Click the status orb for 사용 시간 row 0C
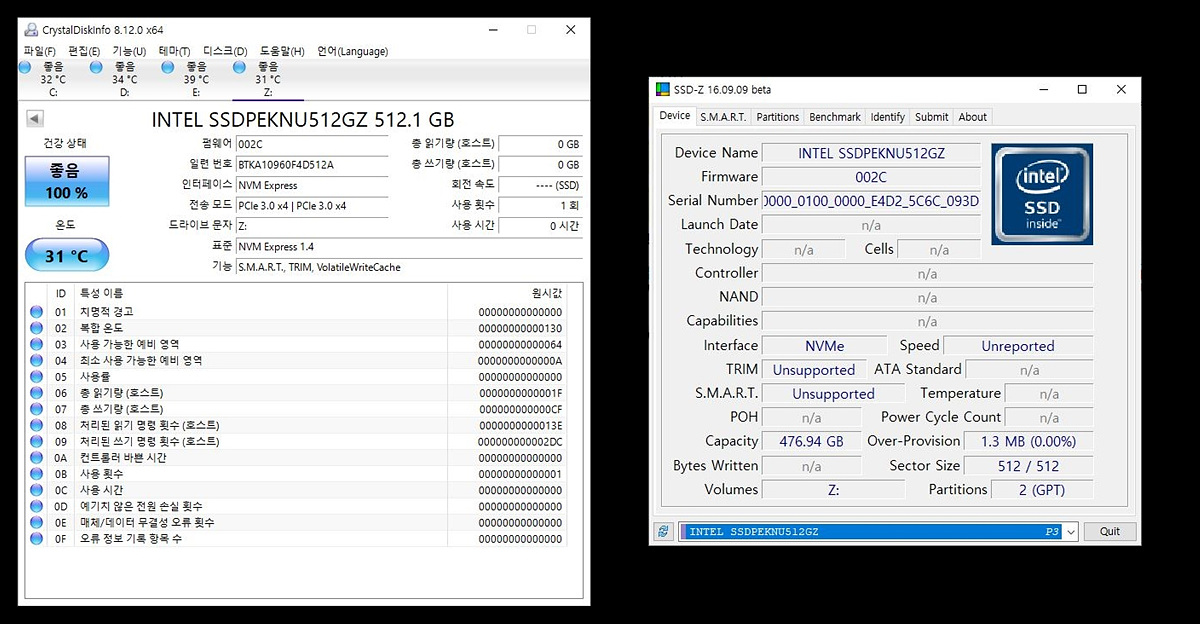Screen dimensions: 1200x624 [37, 490]
